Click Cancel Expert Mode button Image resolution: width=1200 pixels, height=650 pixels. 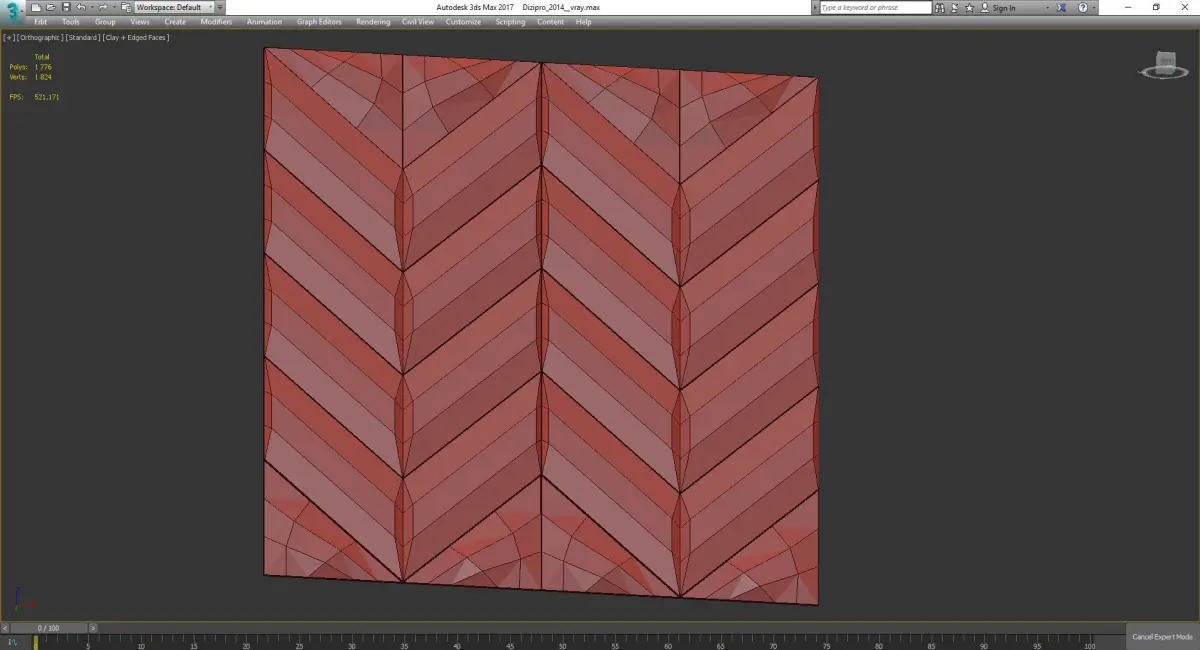click(x=1163, y=637)
